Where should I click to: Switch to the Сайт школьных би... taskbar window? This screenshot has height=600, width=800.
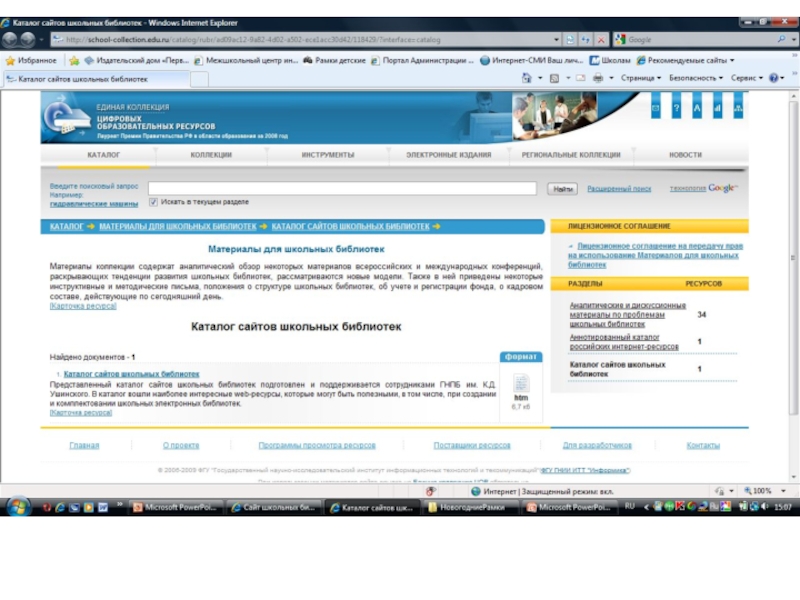(273, 507)
